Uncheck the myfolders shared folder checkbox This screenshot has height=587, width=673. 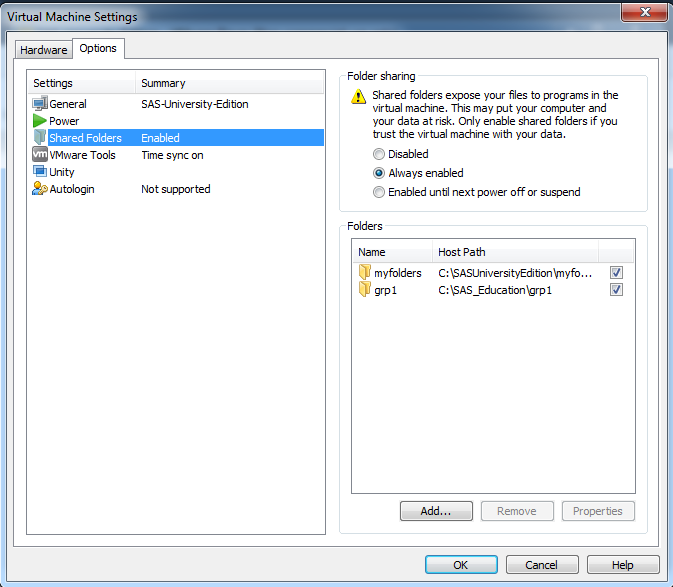(616, 272)
